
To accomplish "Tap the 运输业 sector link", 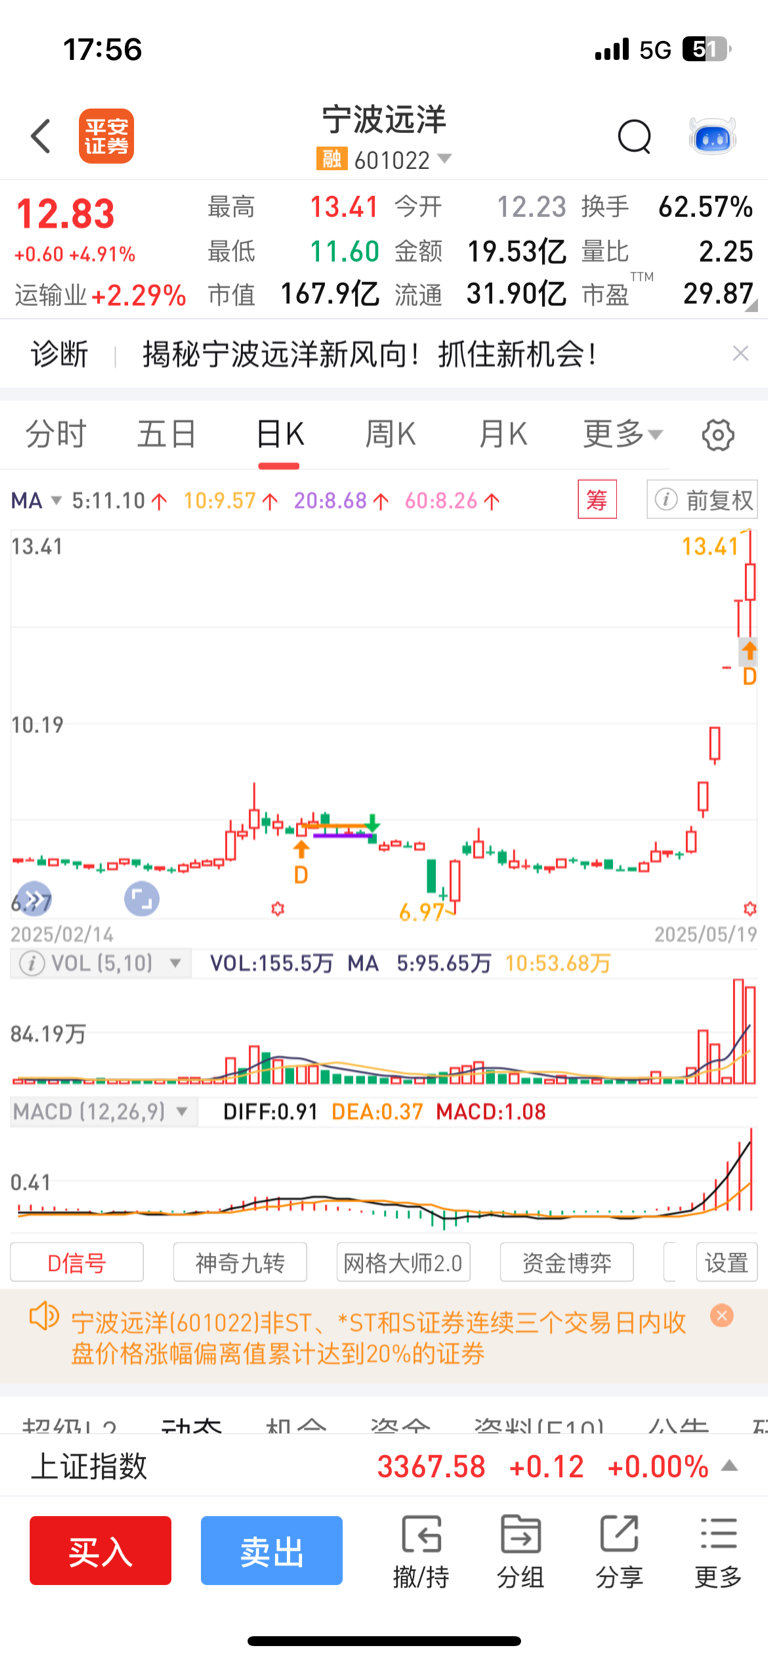I will point(100,295).
